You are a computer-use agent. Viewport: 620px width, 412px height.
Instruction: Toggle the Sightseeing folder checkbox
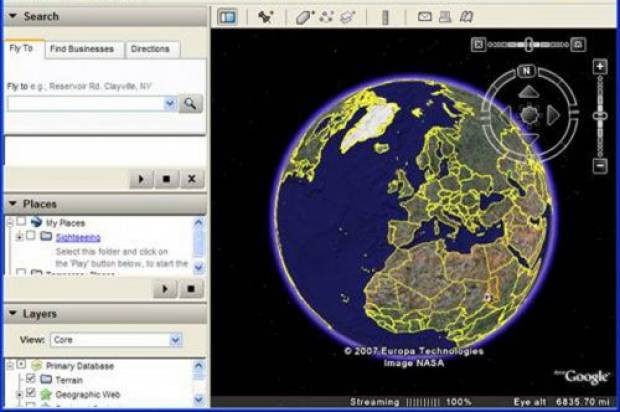click(31, 236)
